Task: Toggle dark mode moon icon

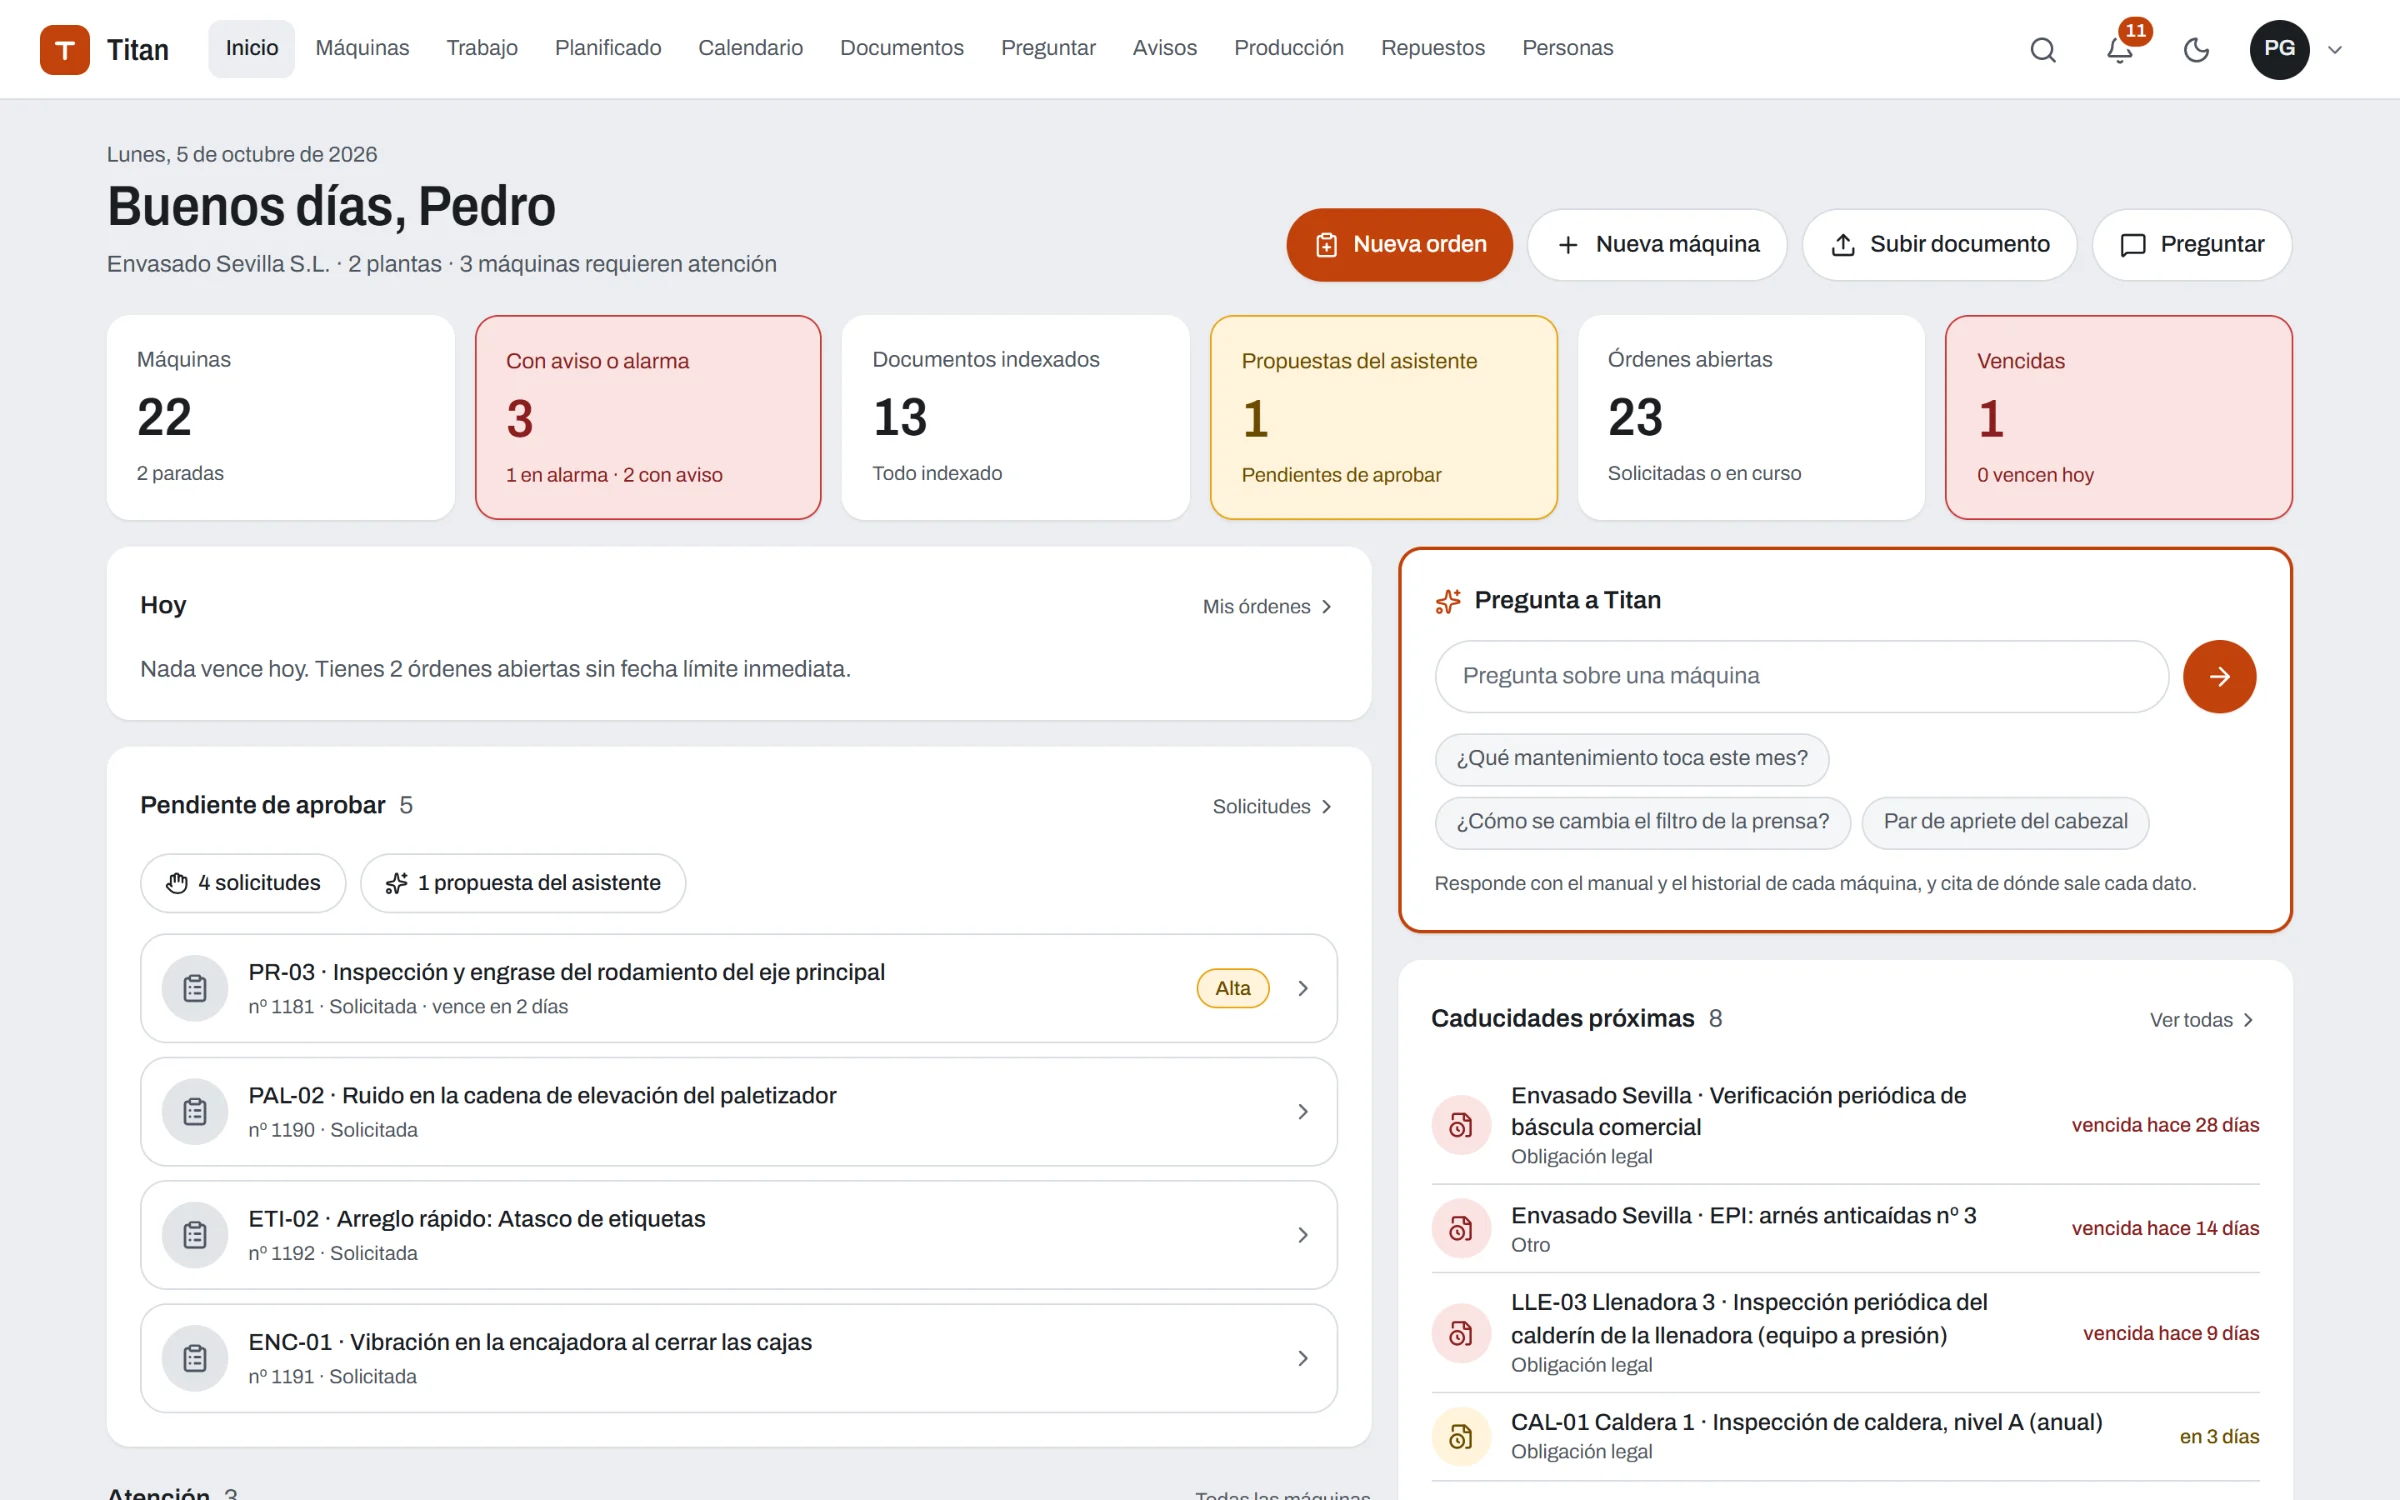Action: (x=2196, y=49)
